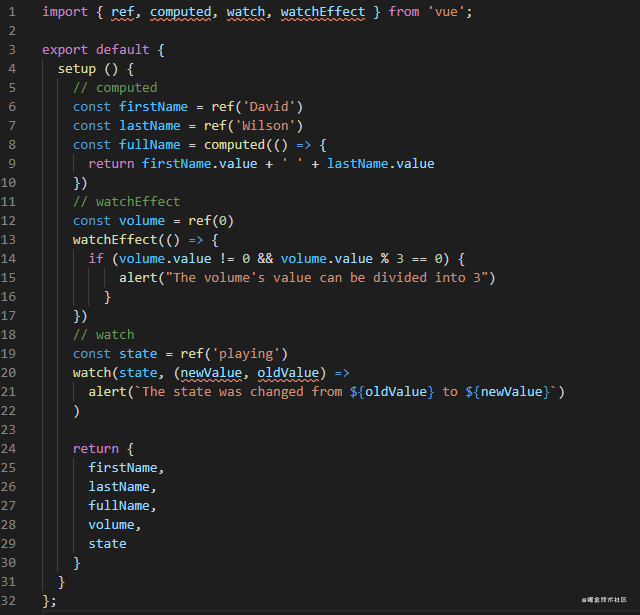The height and width of the screenshot is (615, 640).
Task: Click line number 32 in the gutter
Action: pyautogui.click(x=9, y=601)
